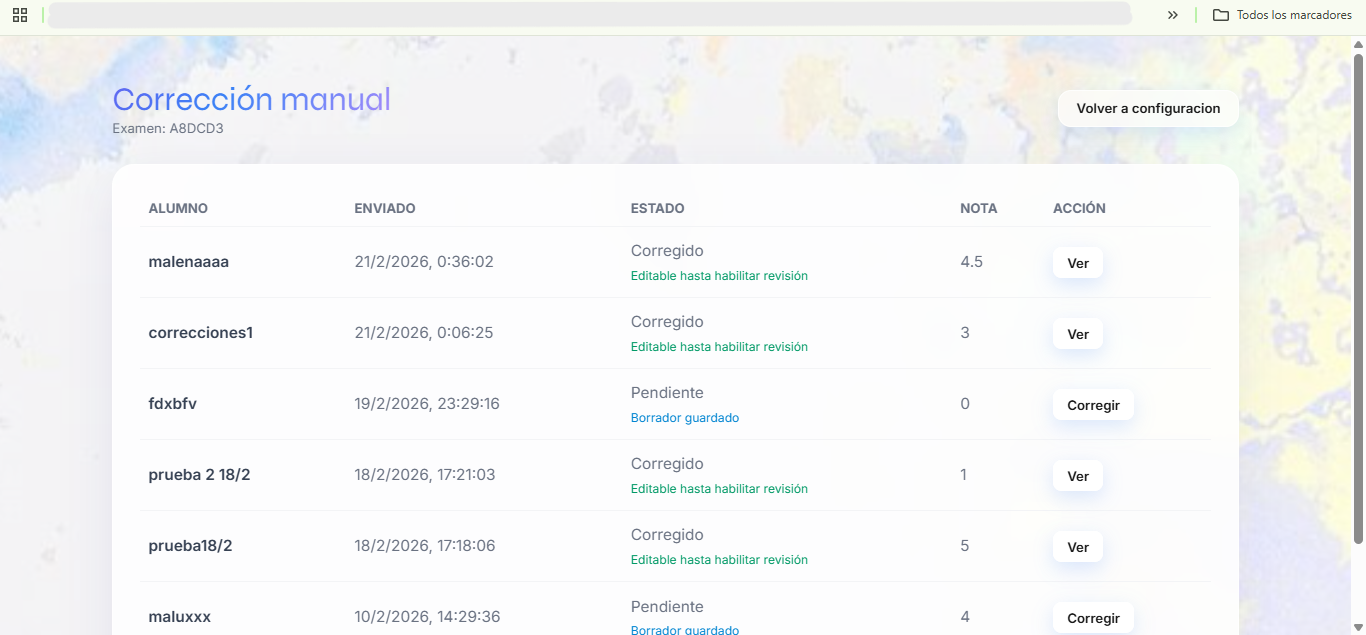
Task: Click date 21/2/2026, 0:36:02
Action: 424,262
